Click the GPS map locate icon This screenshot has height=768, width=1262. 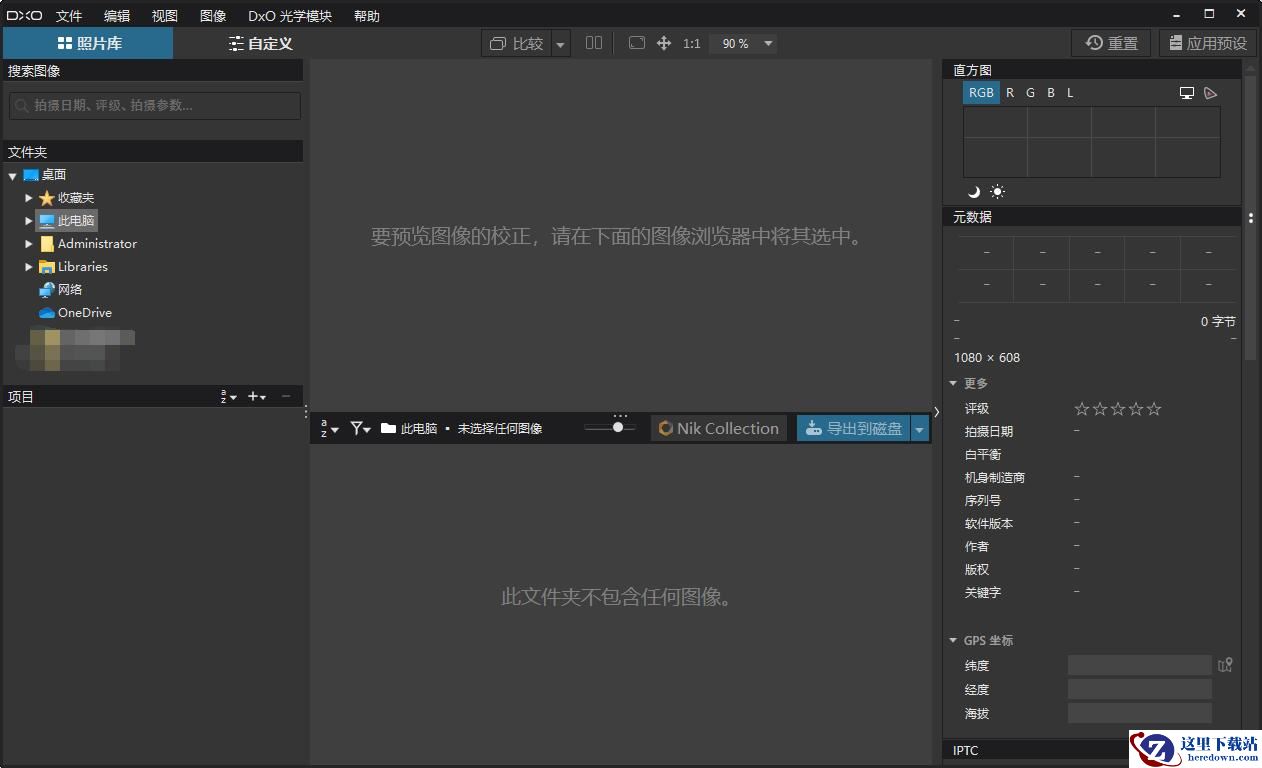coord(1225,665)
